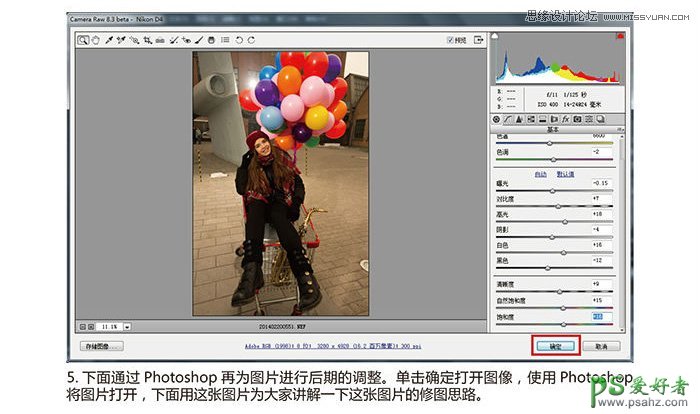700x414 pixels.
Task: Select the Hand tool
Action: [96, 41]
